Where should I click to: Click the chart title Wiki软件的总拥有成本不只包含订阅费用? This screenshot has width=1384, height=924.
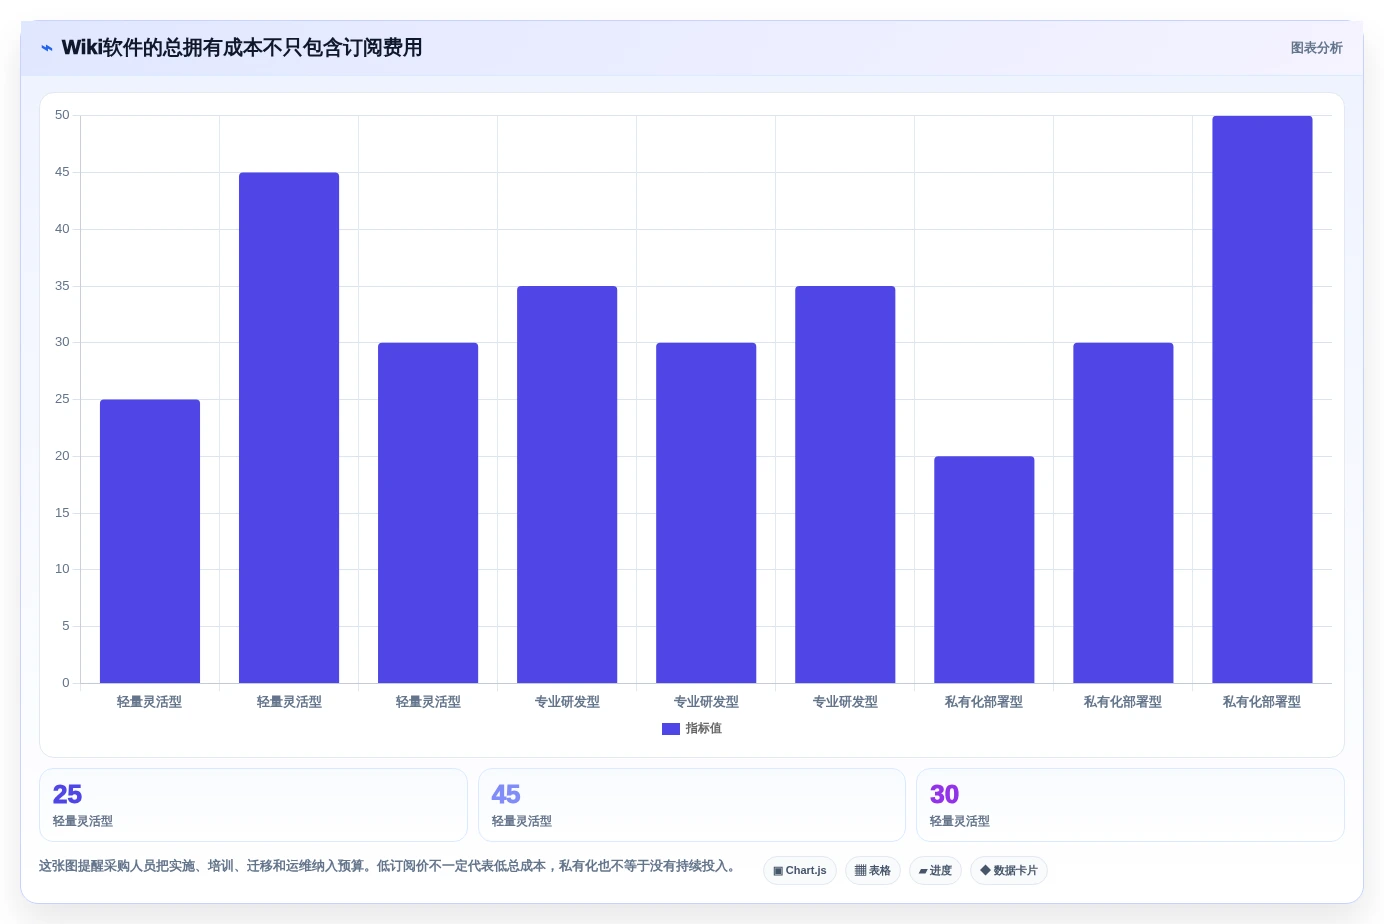(242, 48)
